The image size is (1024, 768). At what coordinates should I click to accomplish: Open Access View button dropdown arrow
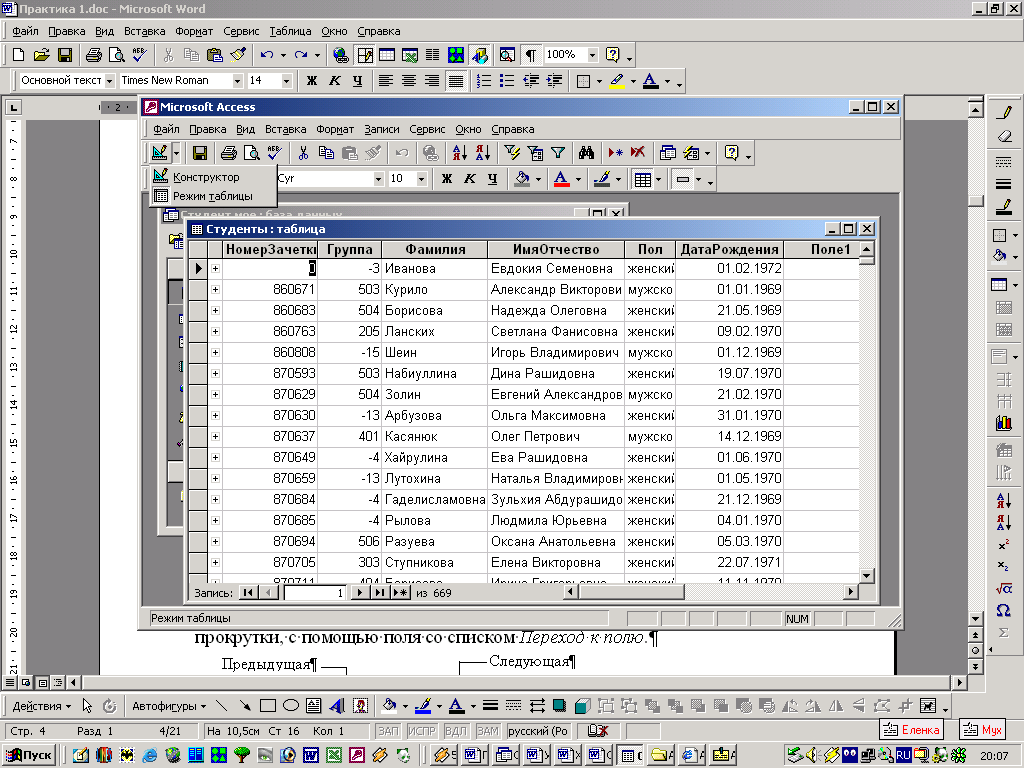[x=176, y=153]
